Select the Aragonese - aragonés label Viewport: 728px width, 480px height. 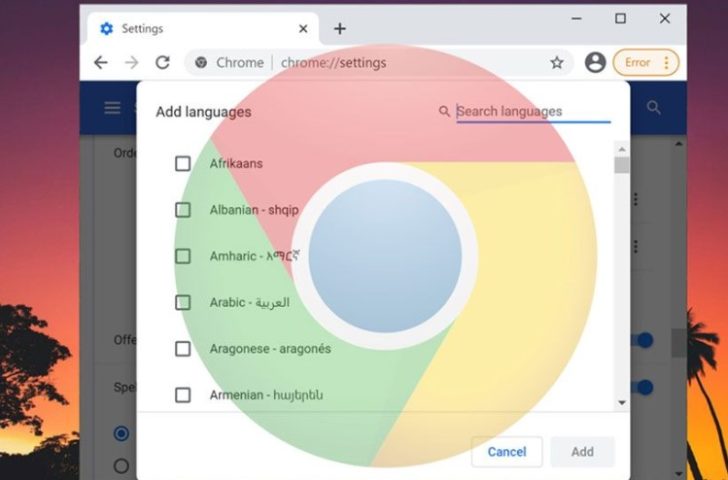[x=270, y=349]
